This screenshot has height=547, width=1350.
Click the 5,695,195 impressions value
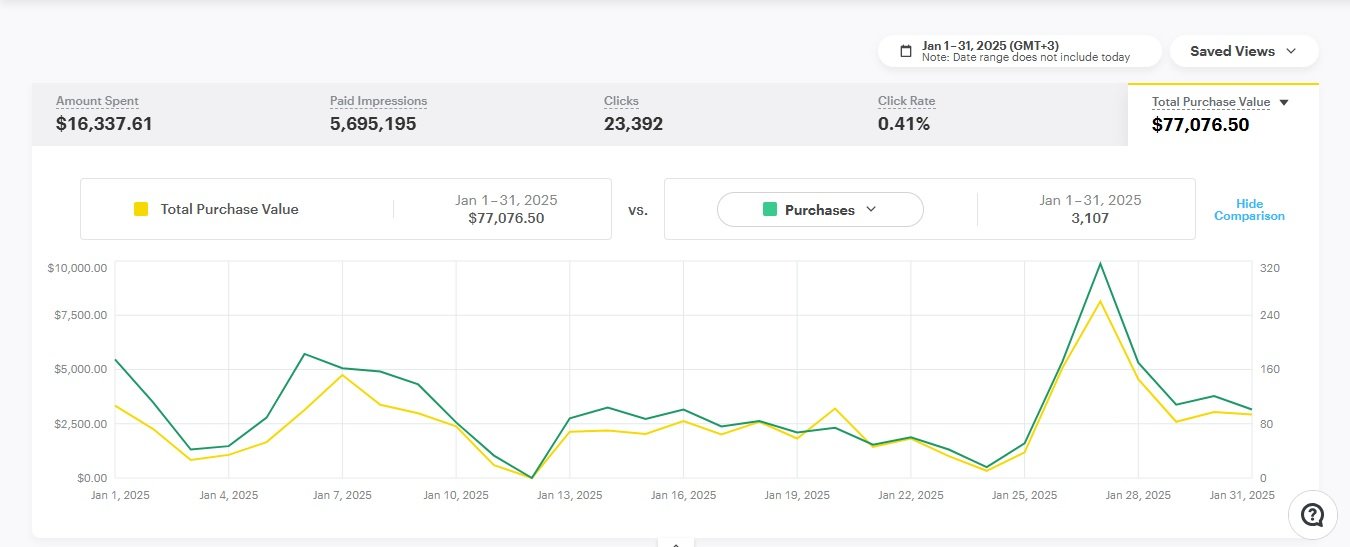(x=373, y=124)
